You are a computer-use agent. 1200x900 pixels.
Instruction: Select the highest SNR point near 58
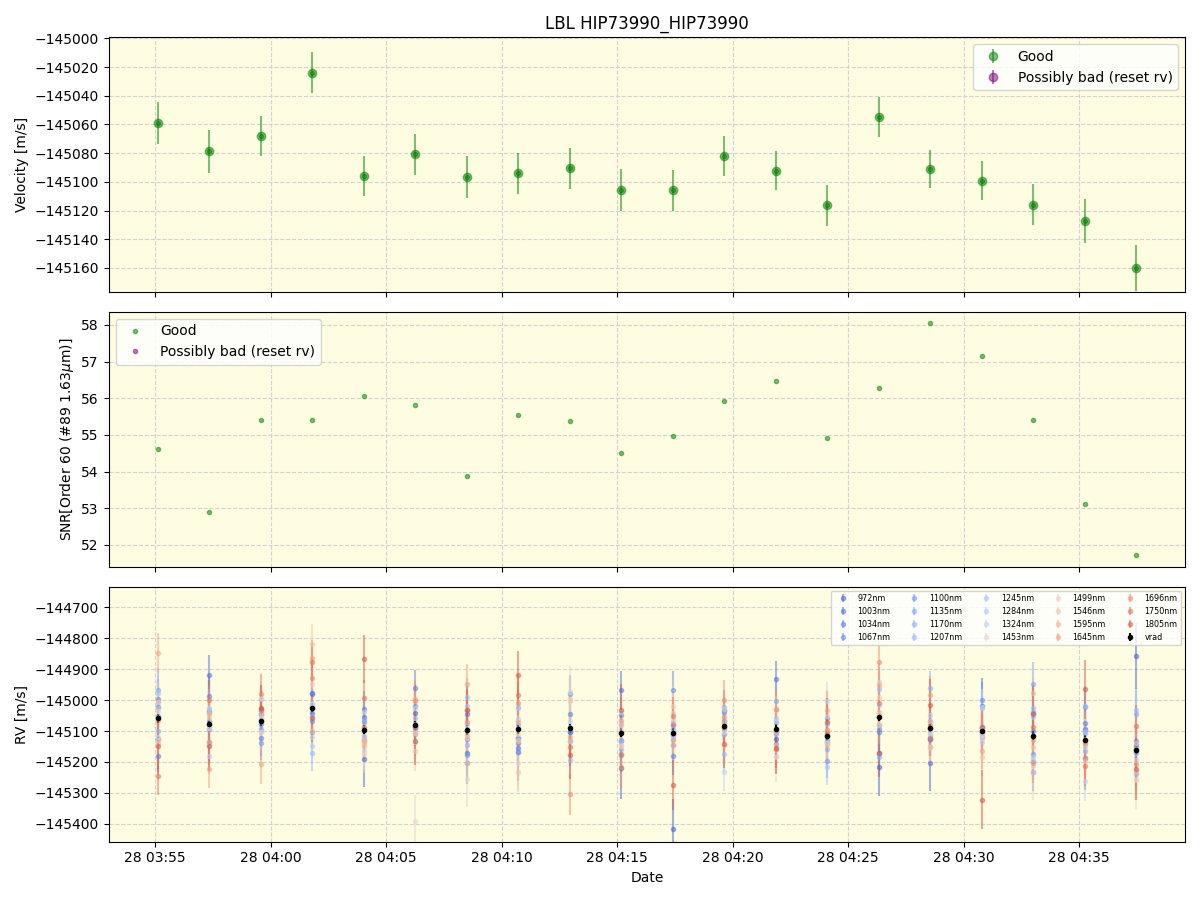tap(930, 323)
